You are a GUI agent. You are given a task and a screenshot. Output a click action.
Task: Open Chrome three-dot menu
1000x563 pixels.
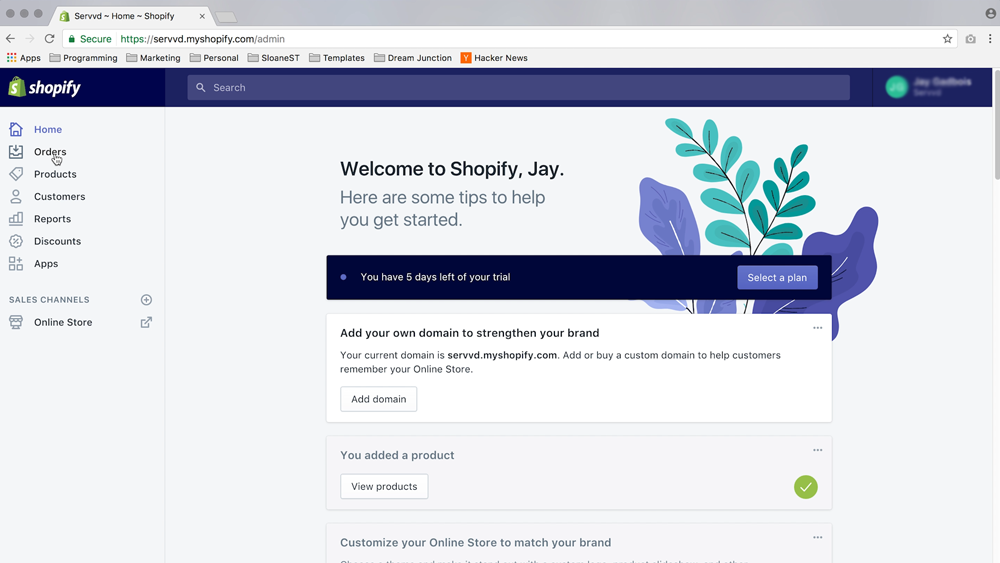pos(990,39)
